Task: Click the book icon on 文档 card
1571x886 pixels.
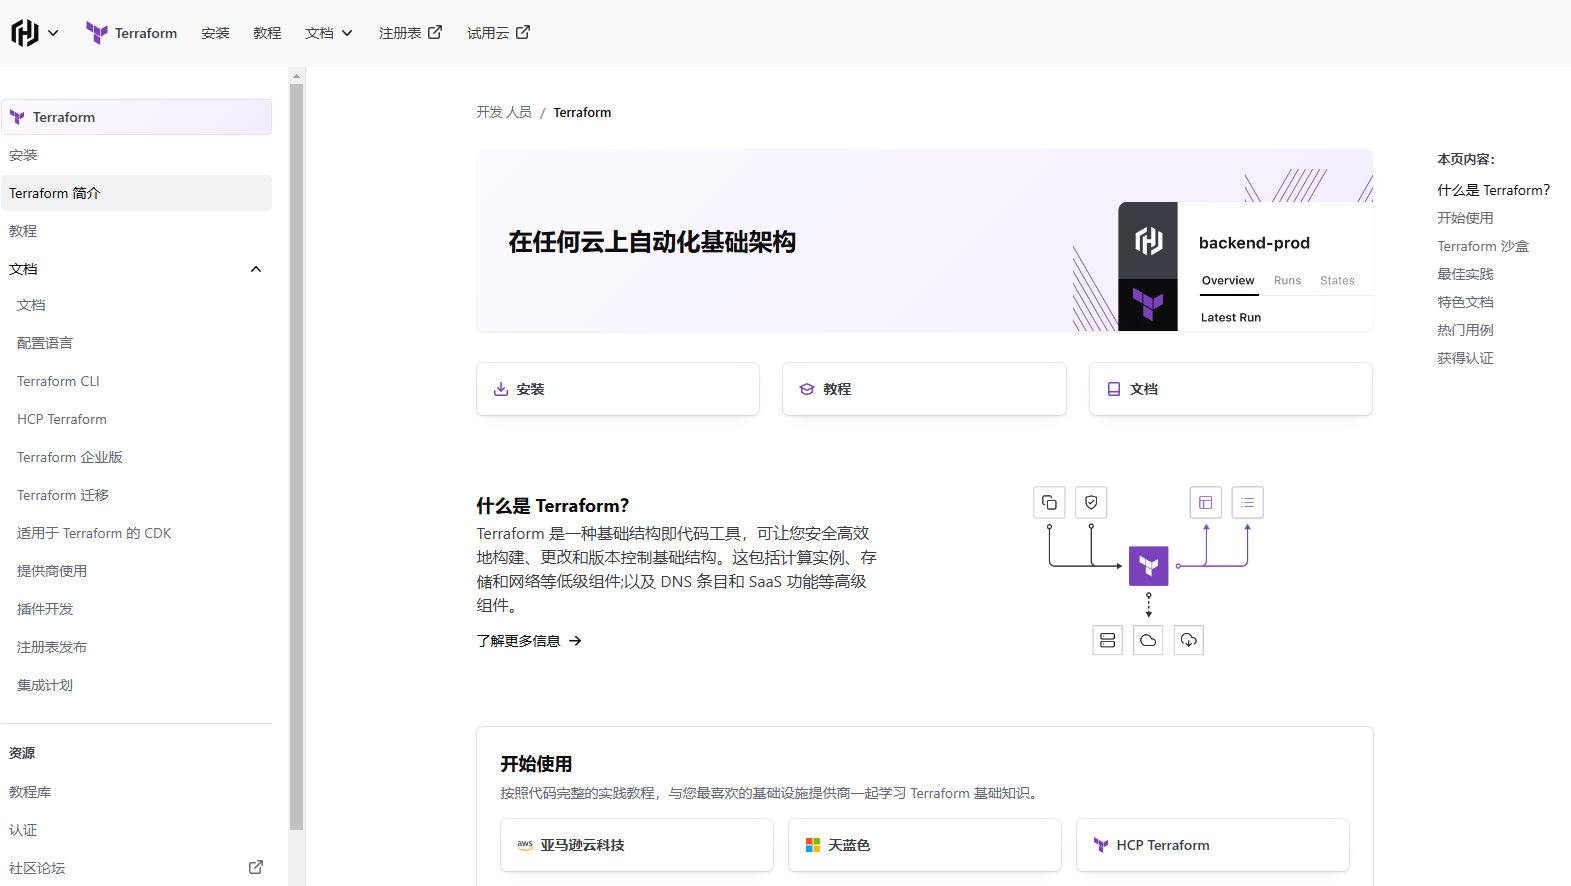Action: 1114,389
